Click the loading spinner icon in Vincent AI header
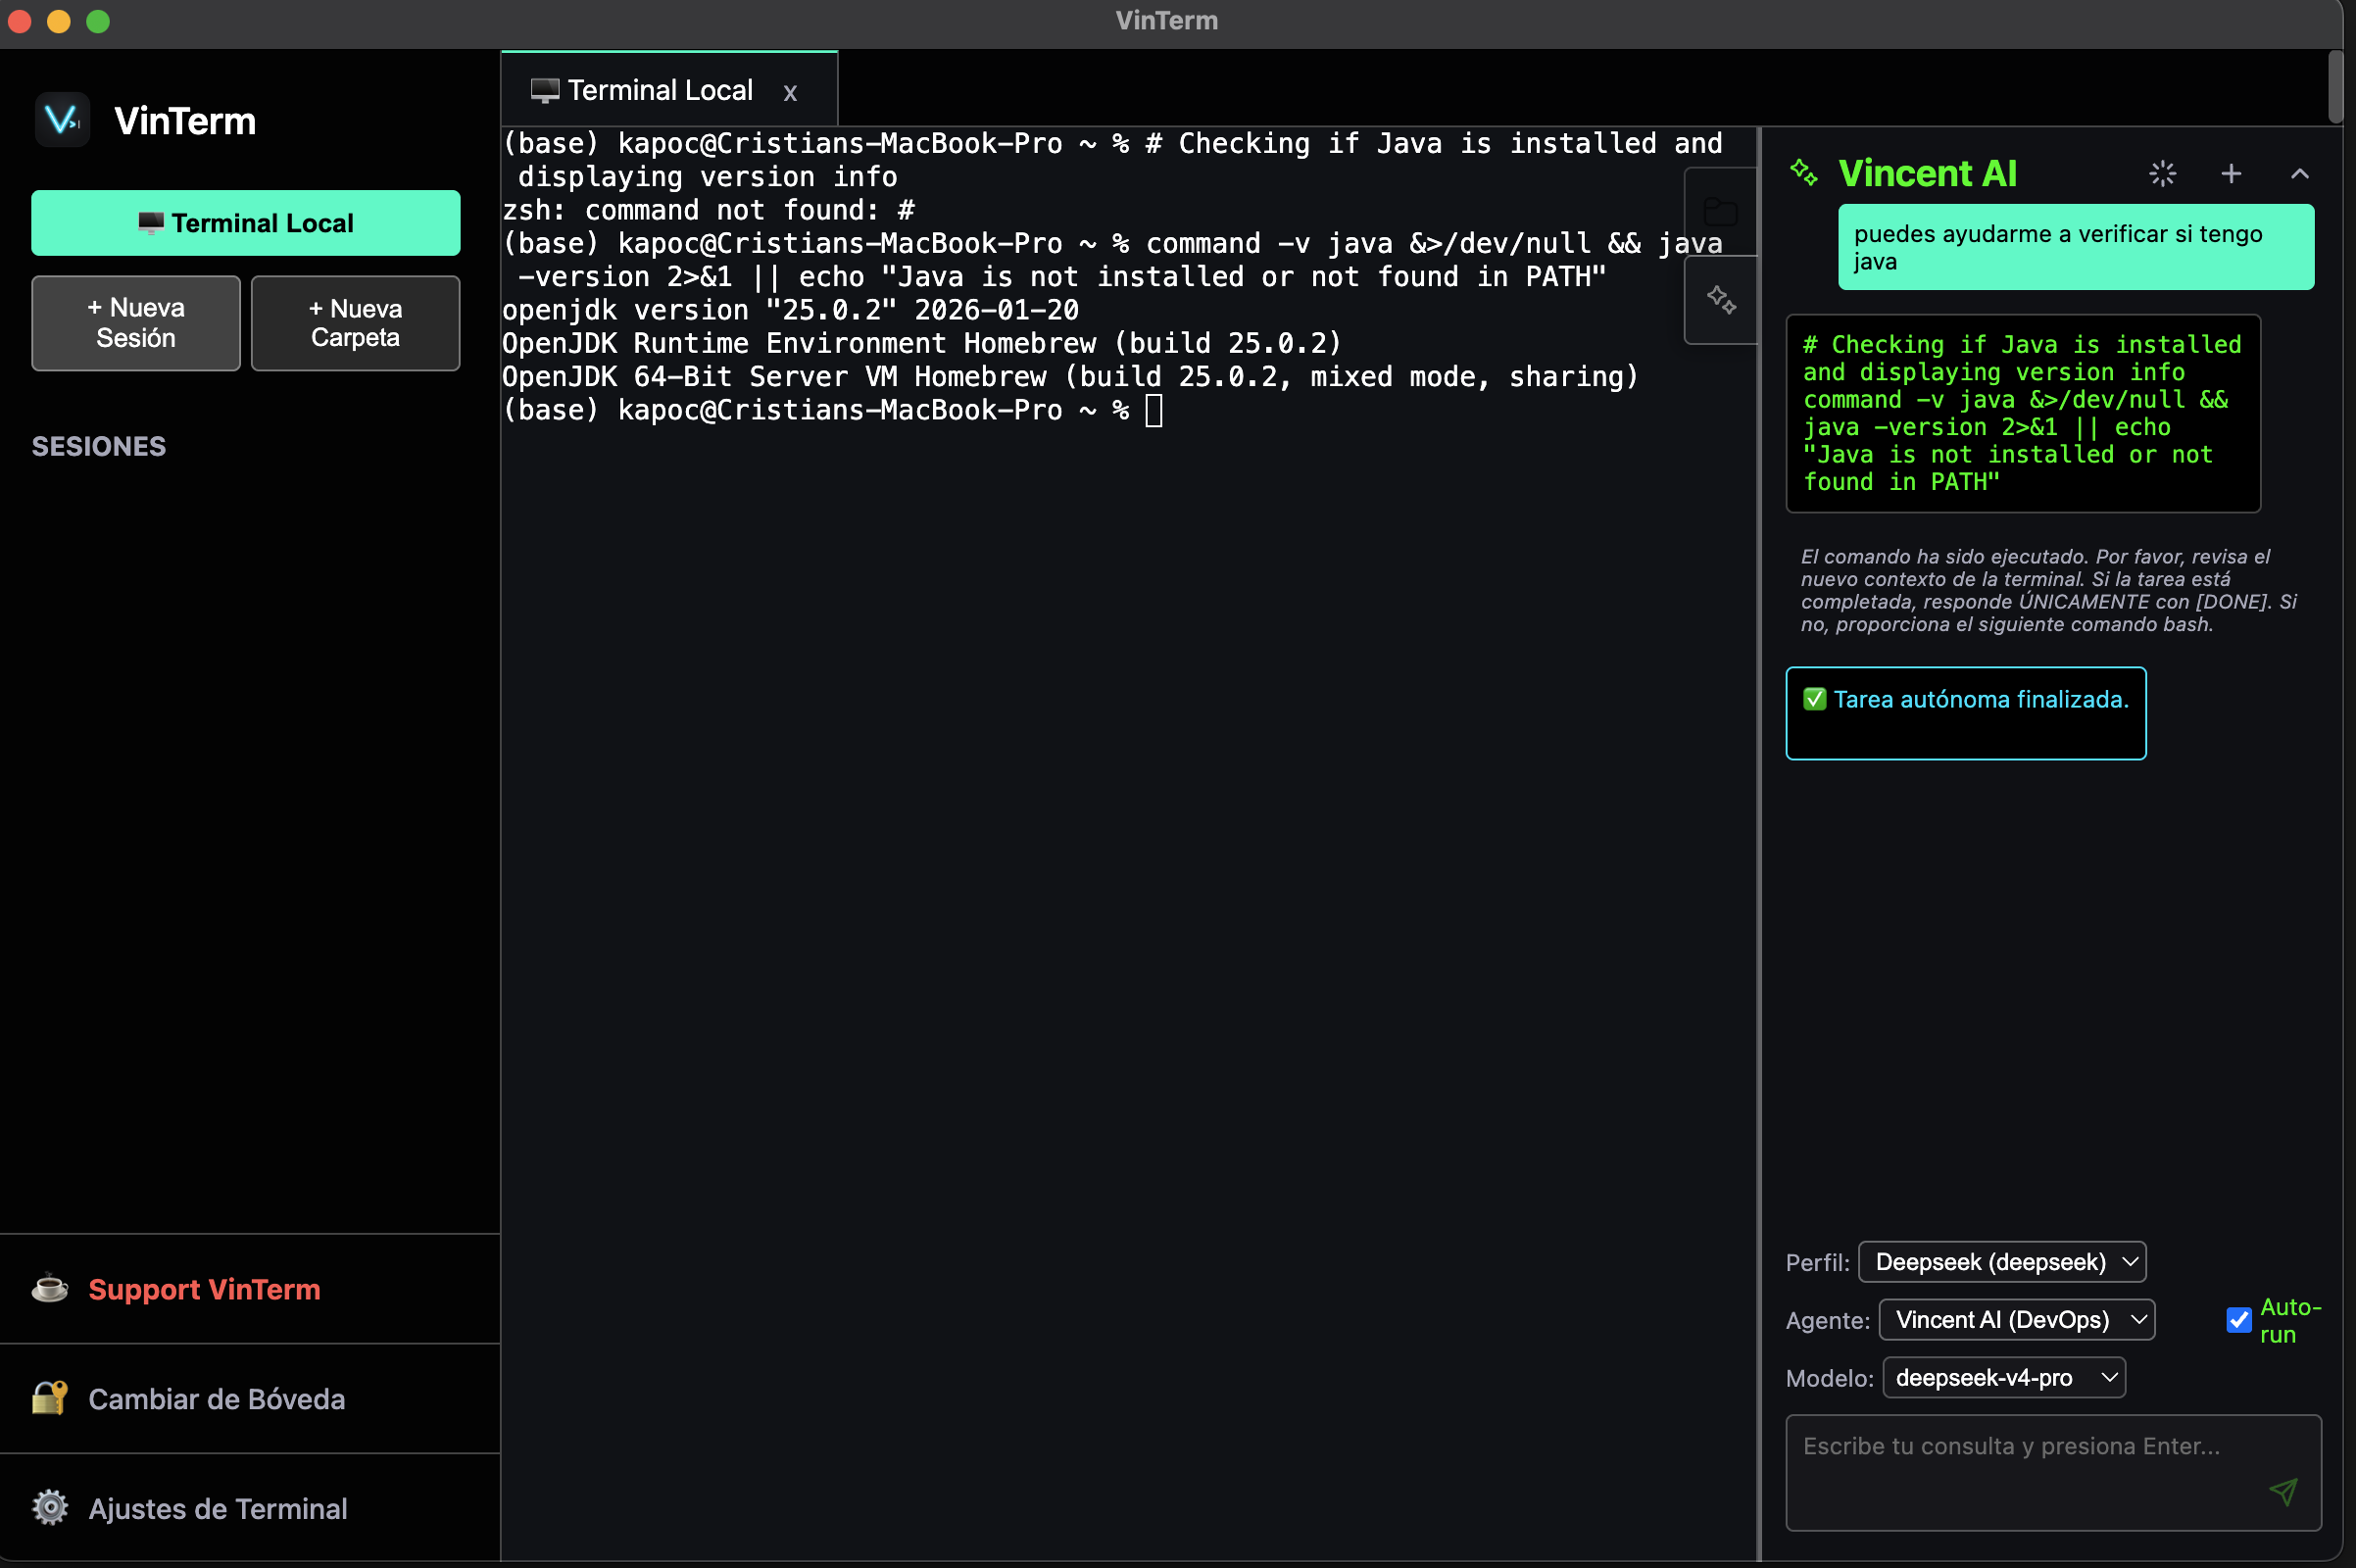2356x1568 pixels. tap(2162, 174)
